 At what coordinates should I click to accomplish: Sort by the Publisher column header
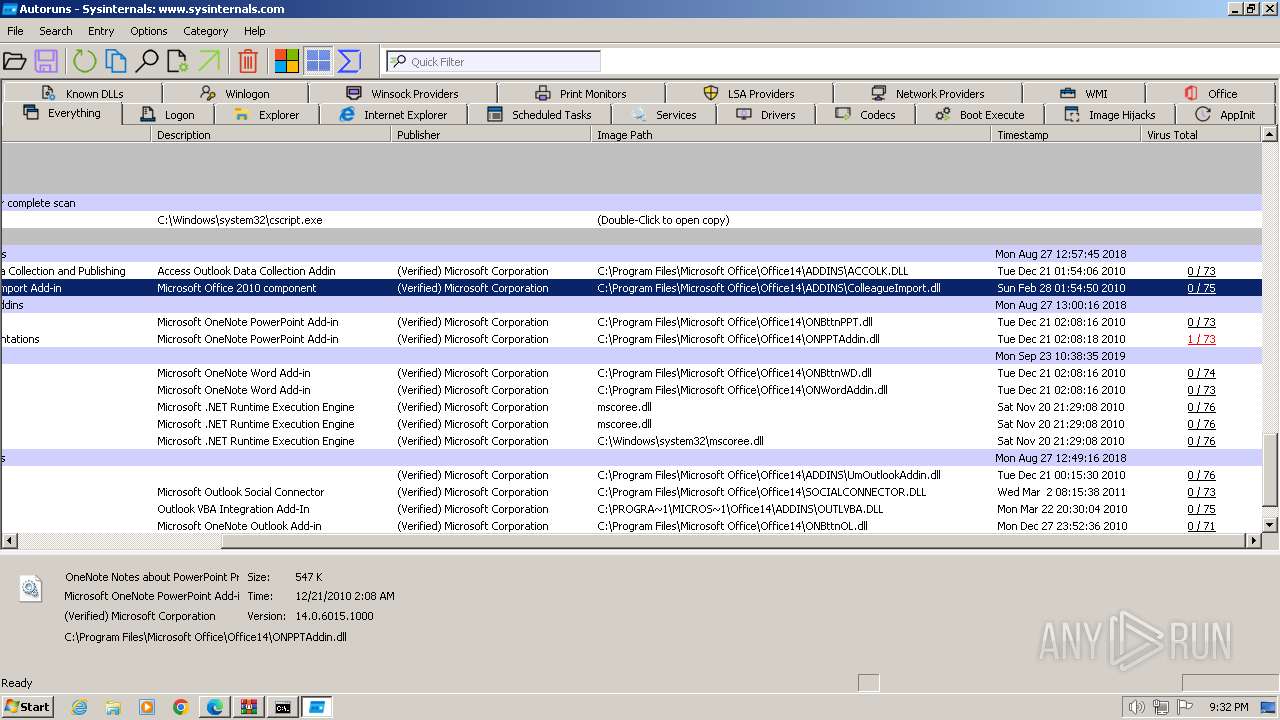[x=491, y=135]
